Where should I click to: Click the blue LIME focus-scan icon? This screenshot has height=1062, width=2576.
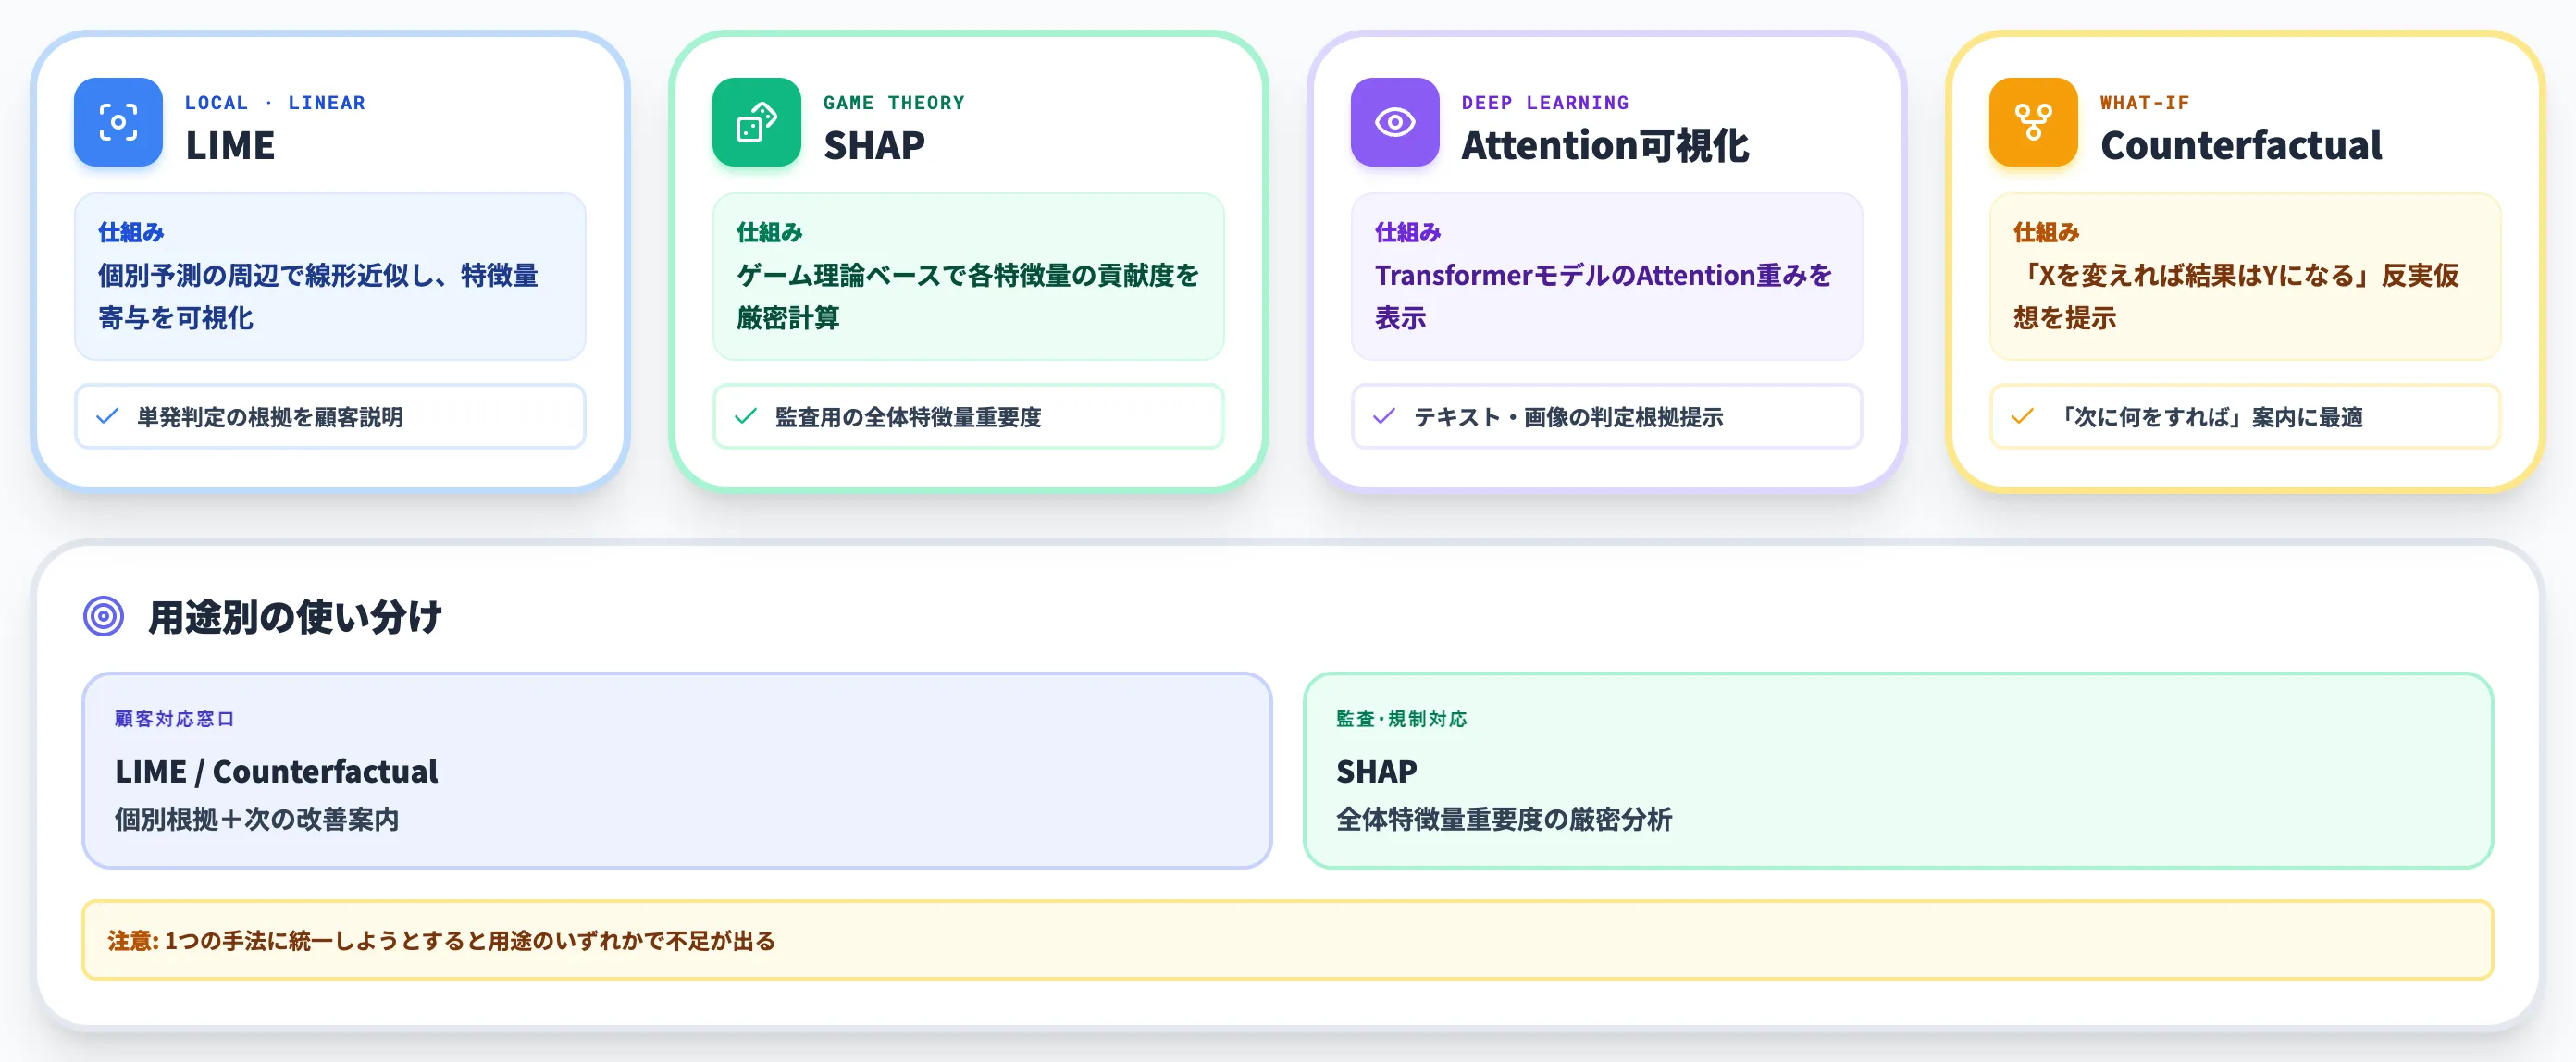click(x=118, y=122)
